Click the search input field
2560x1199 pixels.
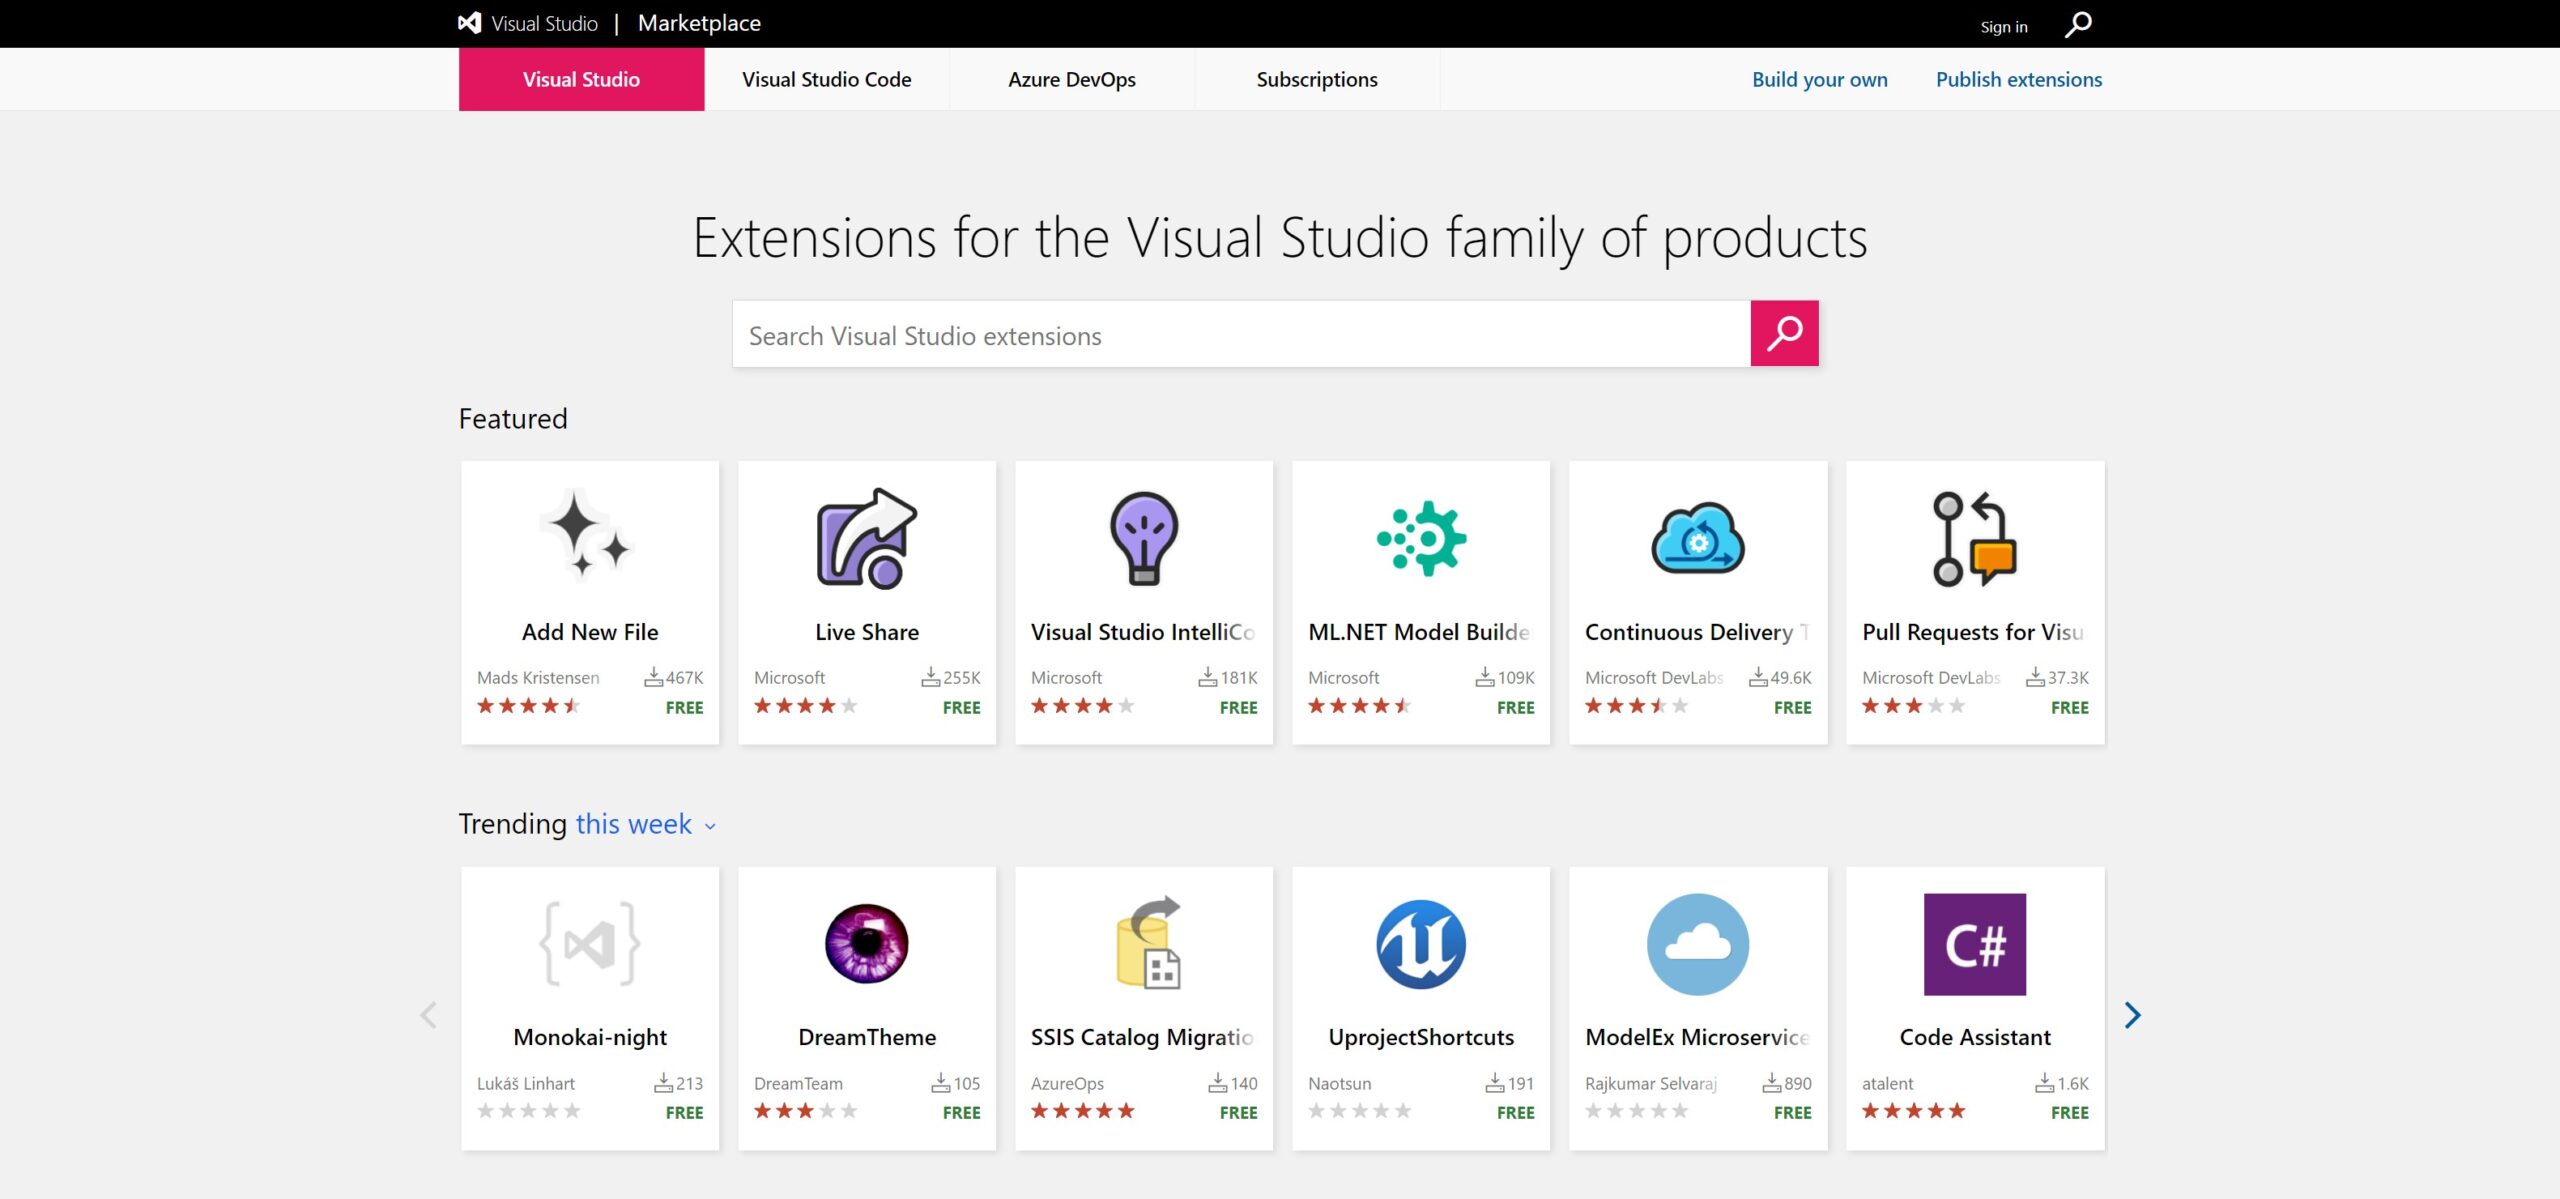pyautogui.click(x=1242, y=335)
